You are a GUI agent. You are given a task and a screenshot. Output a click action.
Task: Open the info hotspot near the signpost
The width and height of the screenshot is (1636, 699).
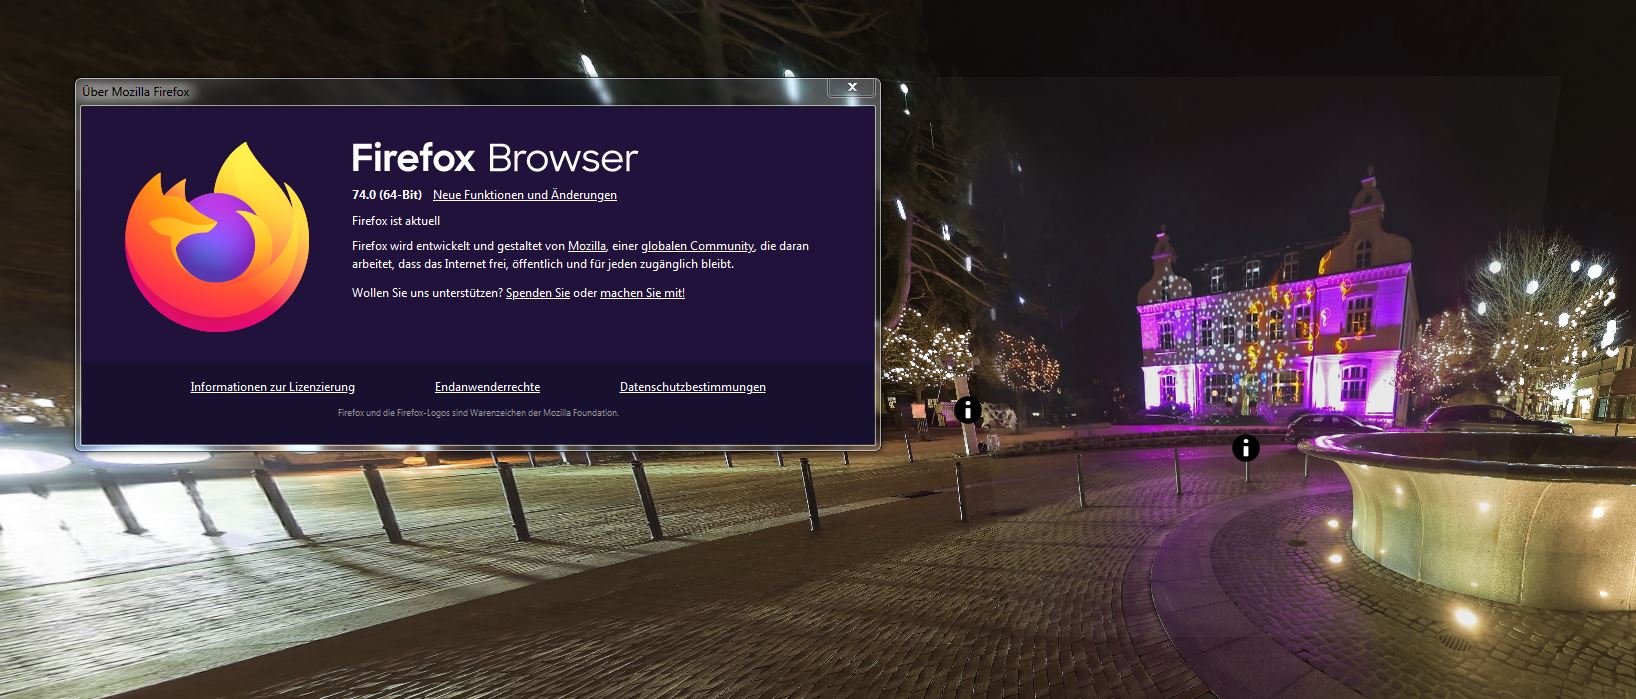(x=967, y=409)
